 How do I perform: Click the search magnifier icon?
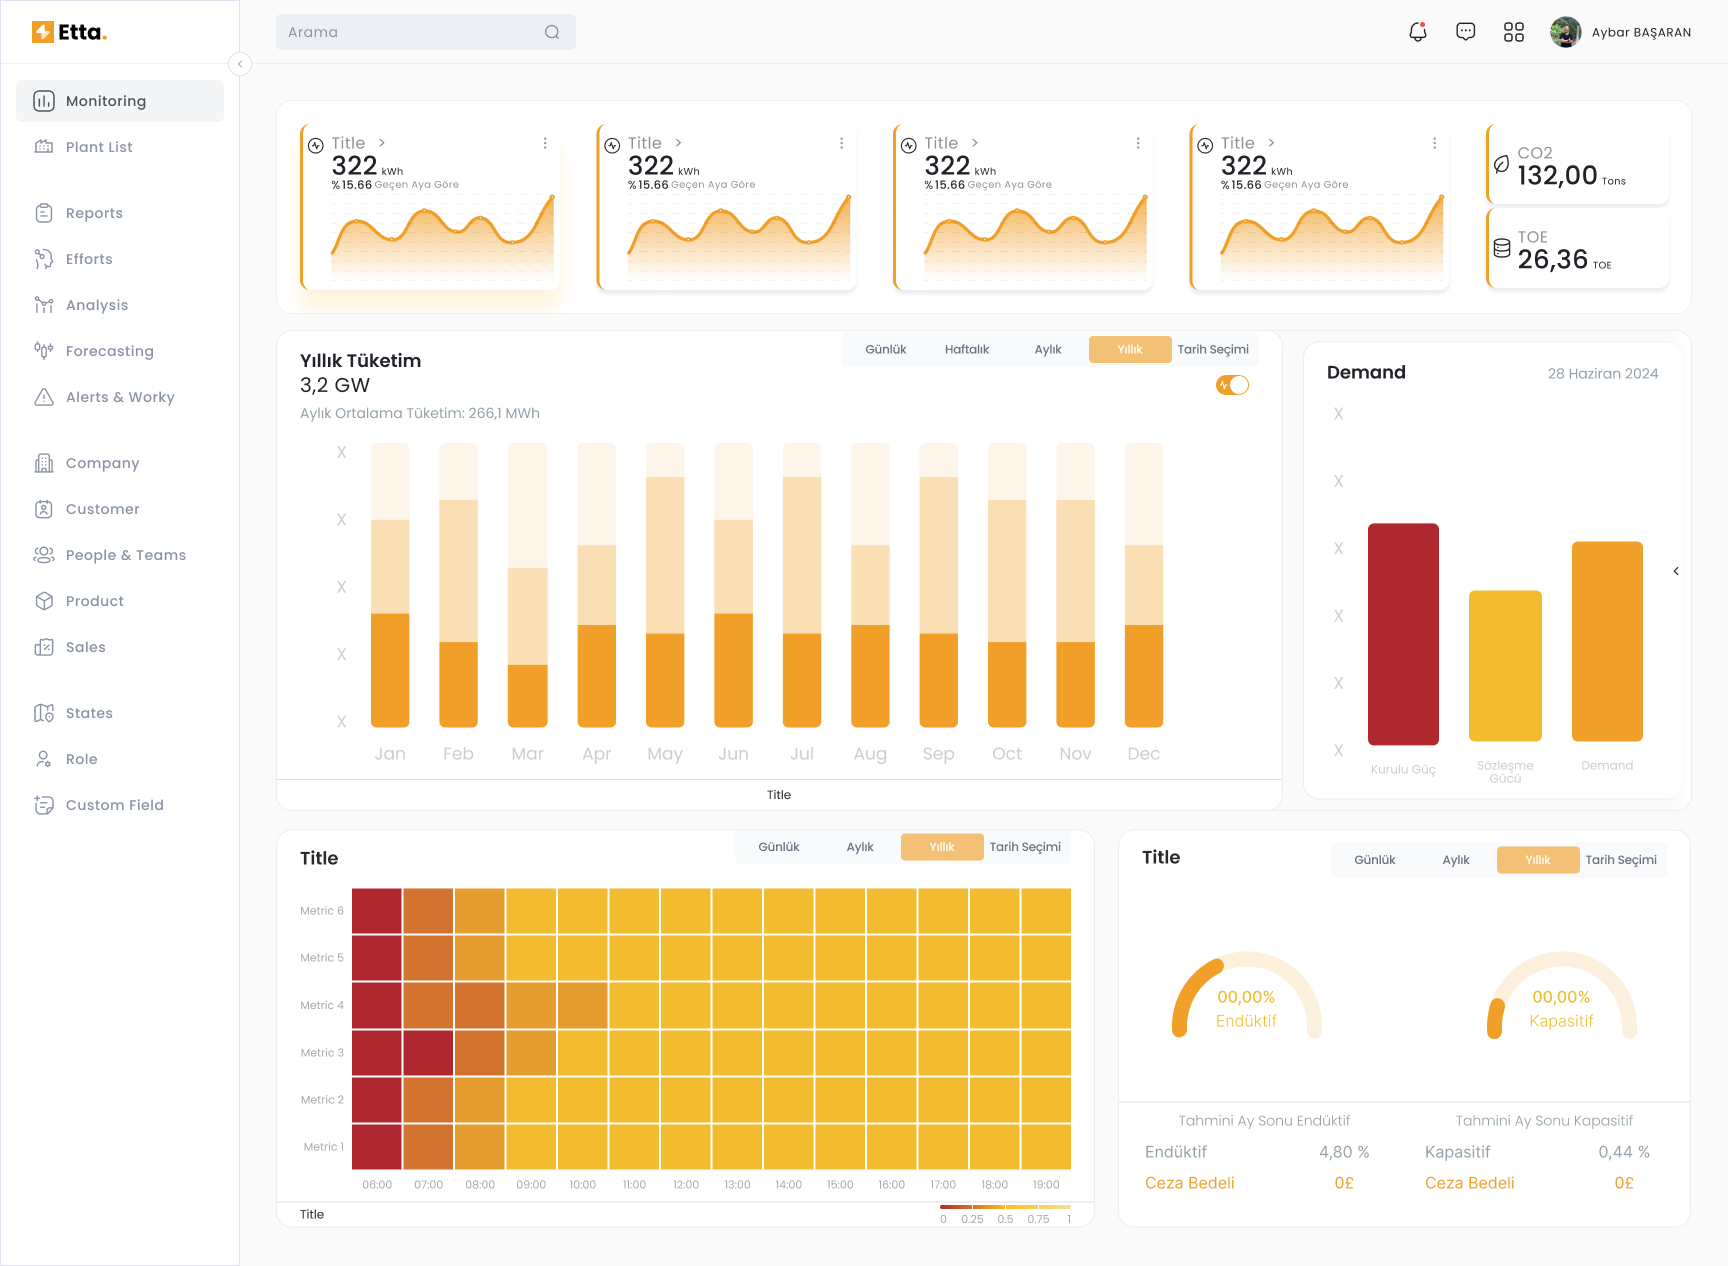click(552, 32)
